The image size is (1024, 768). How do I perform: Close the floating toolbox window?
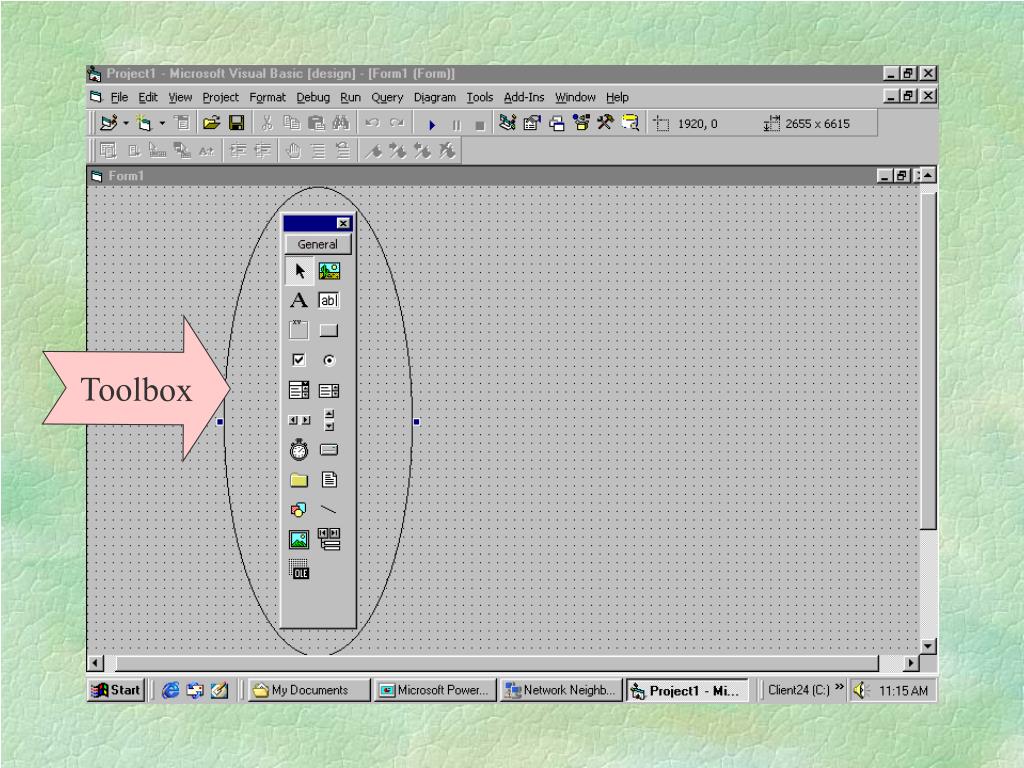point(344,223)
